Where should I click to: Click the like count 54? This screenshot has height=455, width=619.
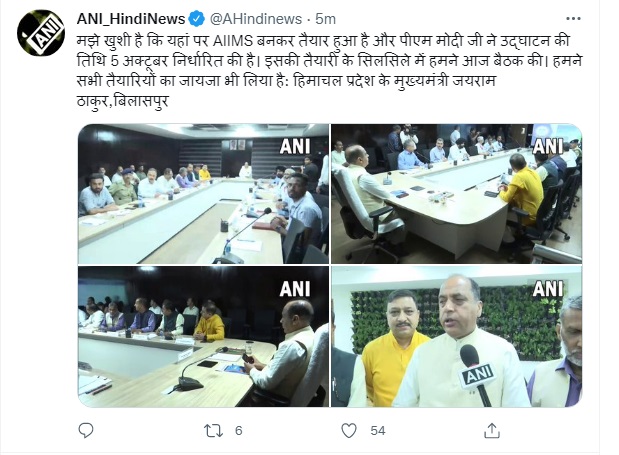[x=378, y=431]
